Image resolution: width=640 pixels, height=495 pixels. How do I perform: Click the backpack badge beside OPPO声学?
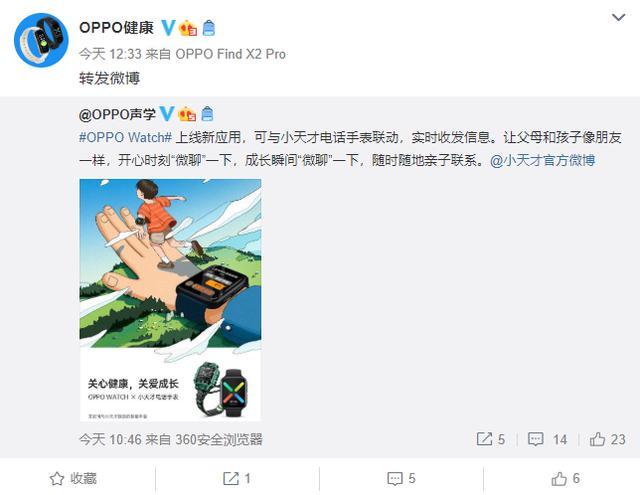pyautogui.click(x=207, y=114)
